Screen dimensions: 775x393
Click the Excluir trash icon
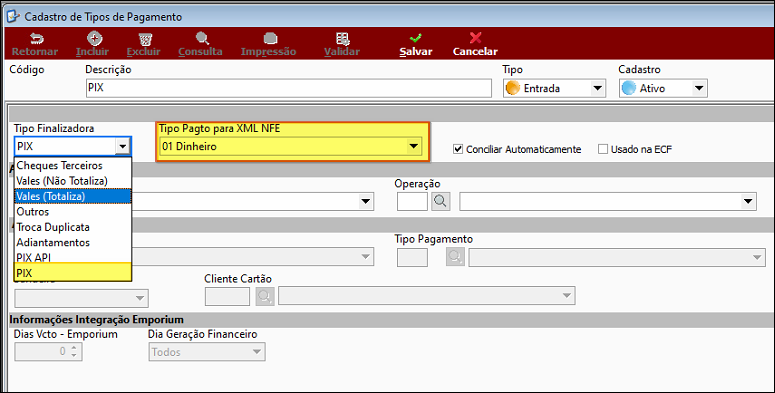click(x=145, y=39)
